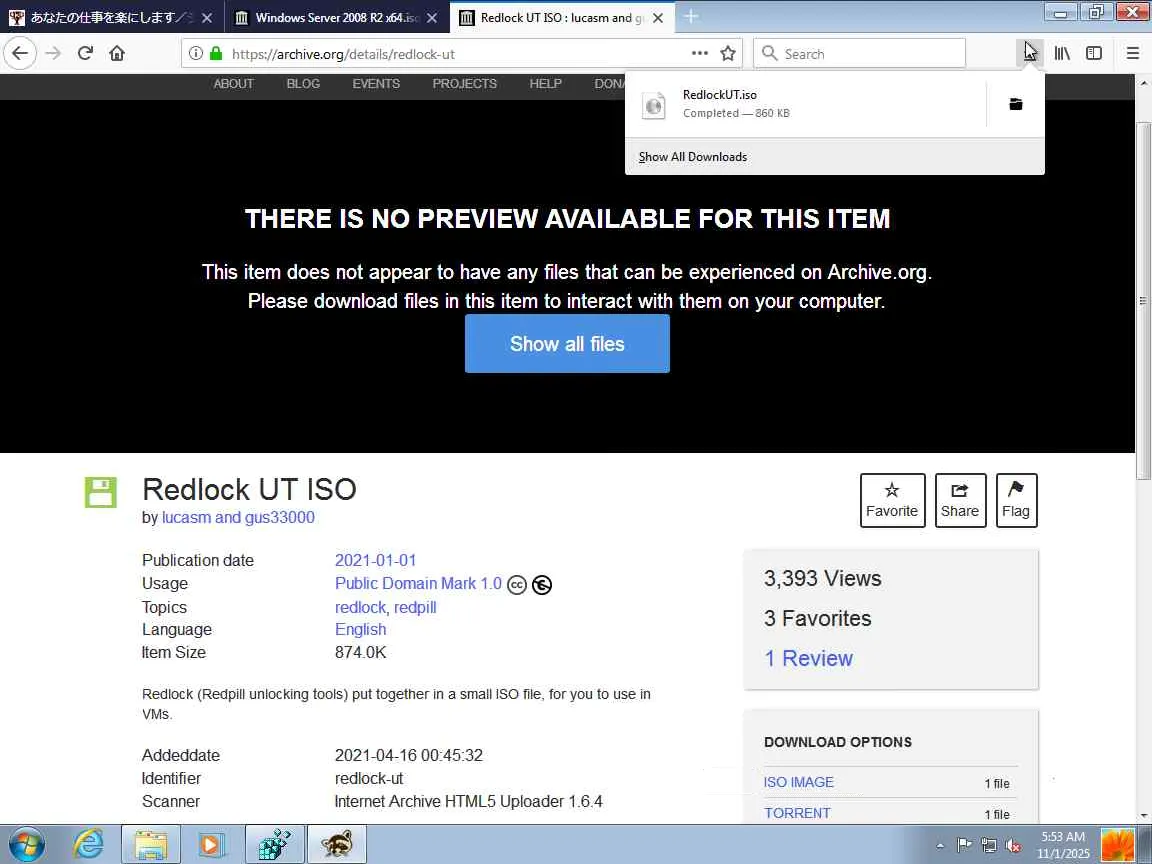Show hidden tray icons arrow

point(940,846)
